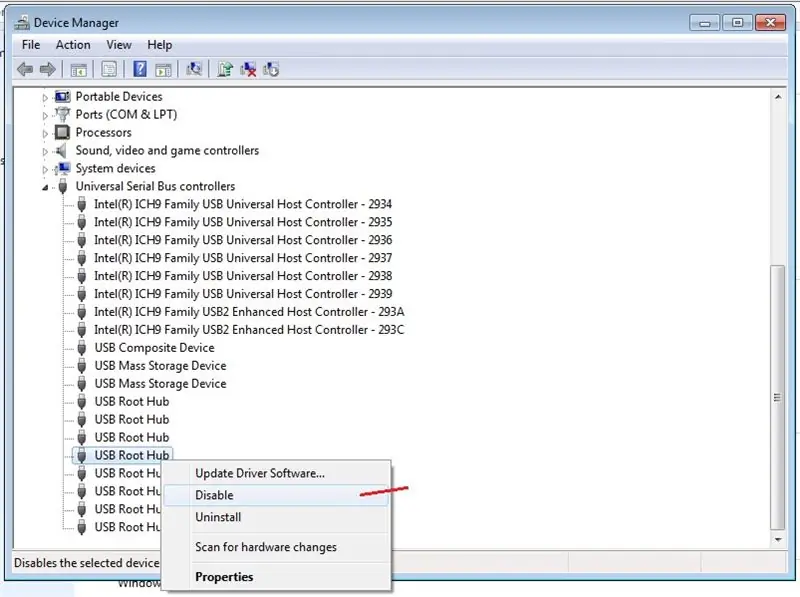Choose Disable in the context menu
This screenshot has height=597, width=800.
click(x=276, y=495)
